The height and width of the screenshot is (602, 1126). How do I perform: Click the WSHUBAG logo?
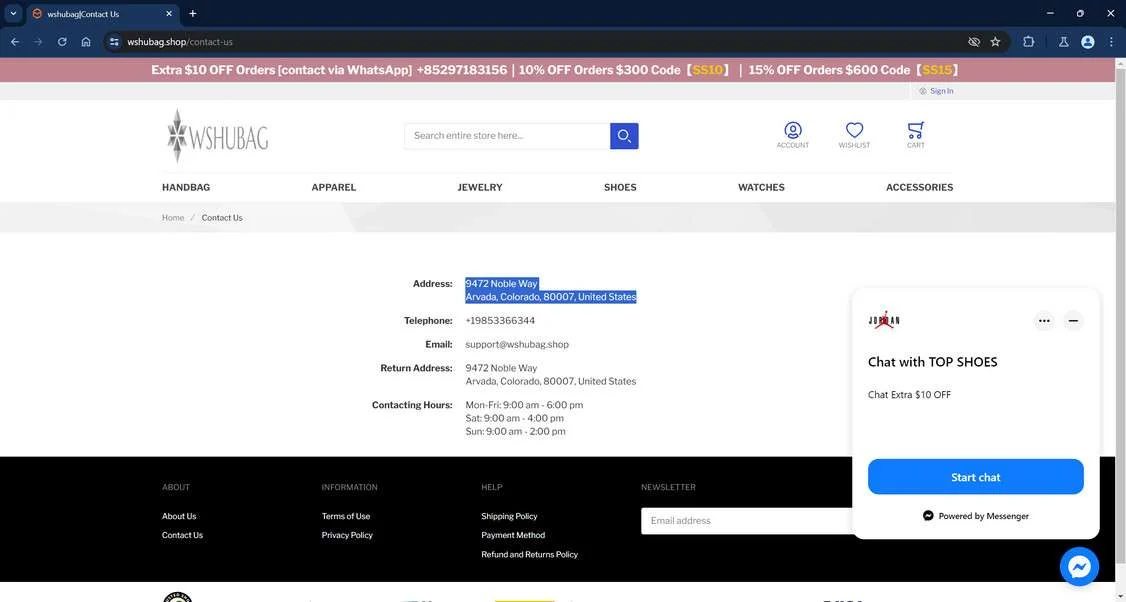tap(218, 135)
